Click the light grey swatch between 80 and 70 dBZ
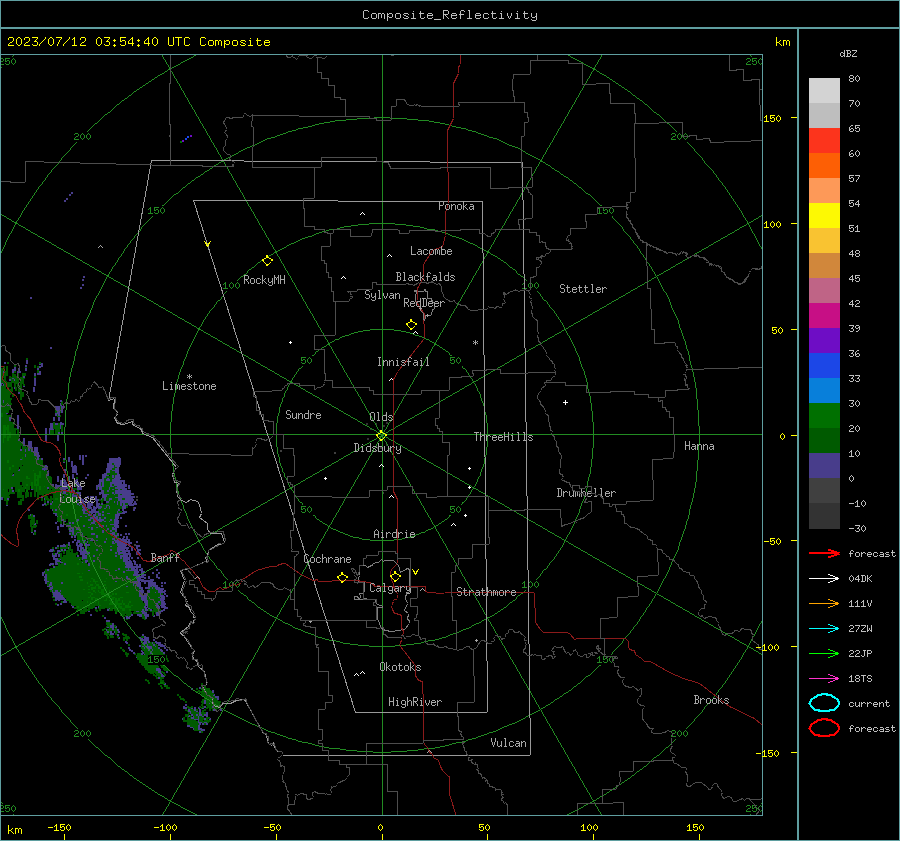This screenshot has height=841, width=900. tap(824, 91)
